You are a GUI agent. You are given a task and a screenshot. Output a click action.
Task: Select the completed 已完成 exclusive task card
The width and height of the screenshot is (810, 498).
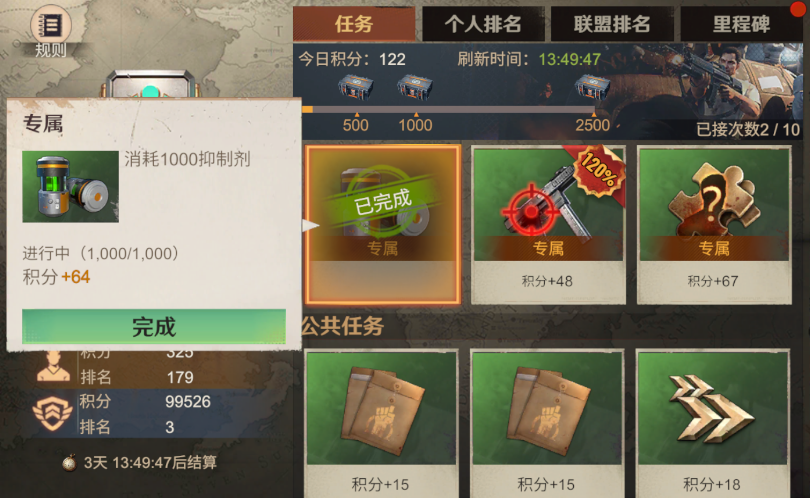point(382,224)
